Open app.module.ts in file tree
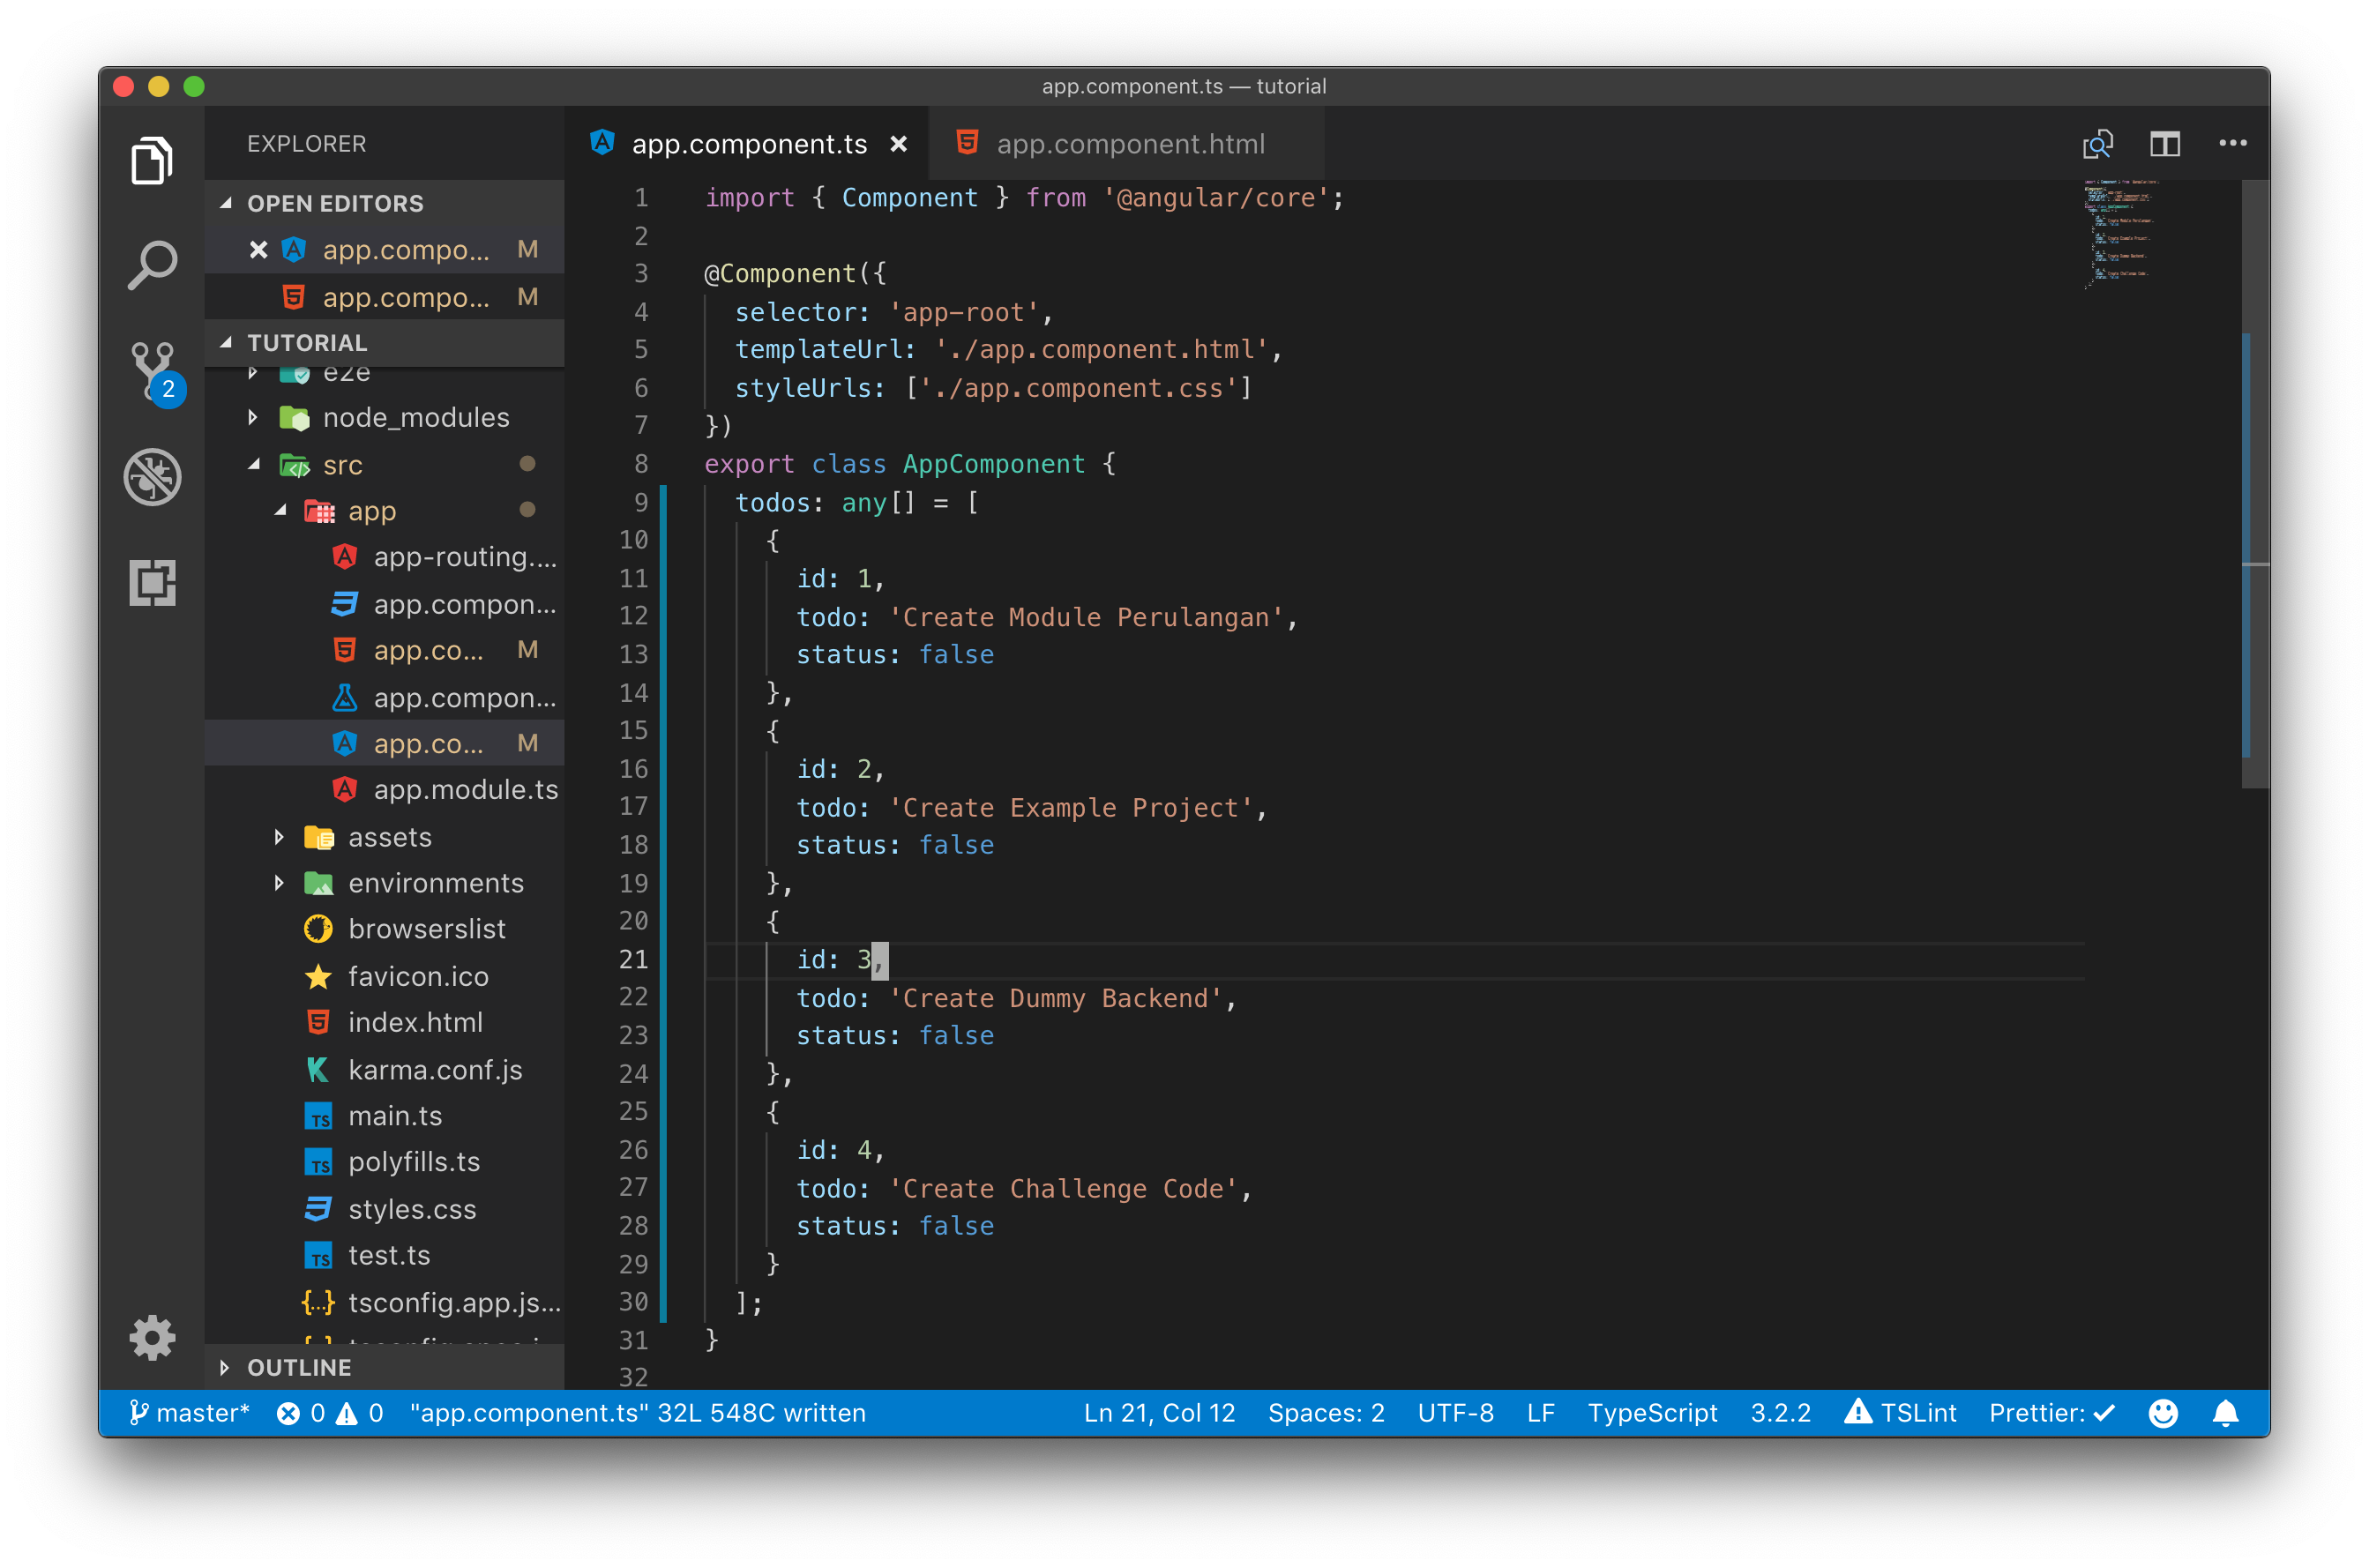This screenshot has height=1568, width=2369. click(385, 790)
